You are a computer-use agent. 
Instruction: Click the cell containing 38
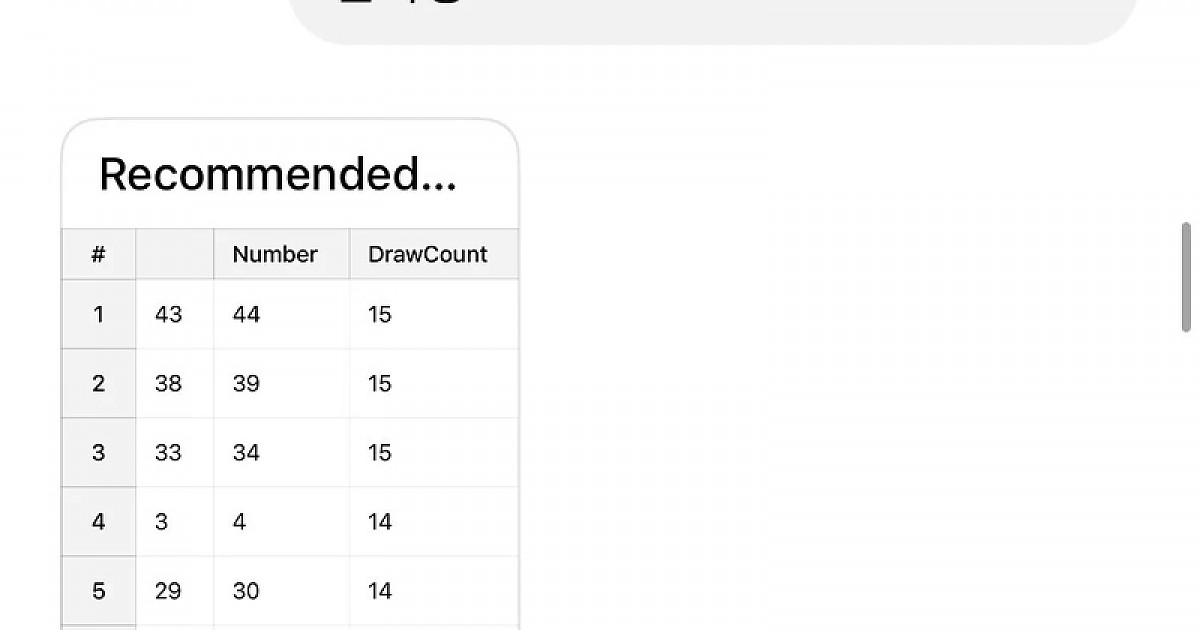(x=169, y=384)
